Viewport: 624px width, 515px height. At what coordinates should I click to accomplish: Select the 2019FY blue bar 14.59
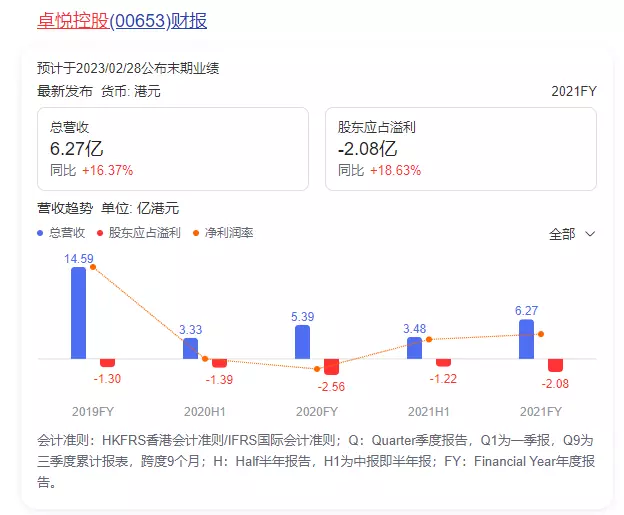click(78, 313)
